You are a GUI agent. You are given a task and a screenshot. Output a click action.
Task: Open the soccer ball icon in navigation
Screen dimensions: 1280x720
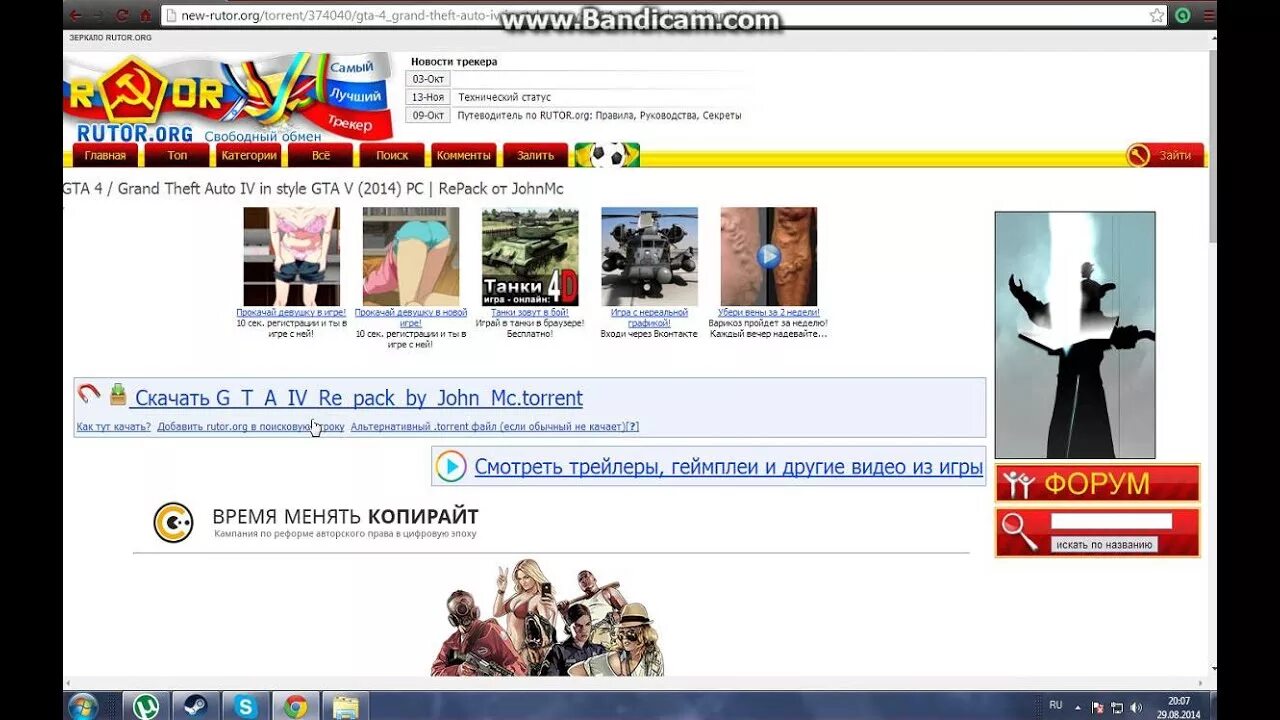[608, 155]
